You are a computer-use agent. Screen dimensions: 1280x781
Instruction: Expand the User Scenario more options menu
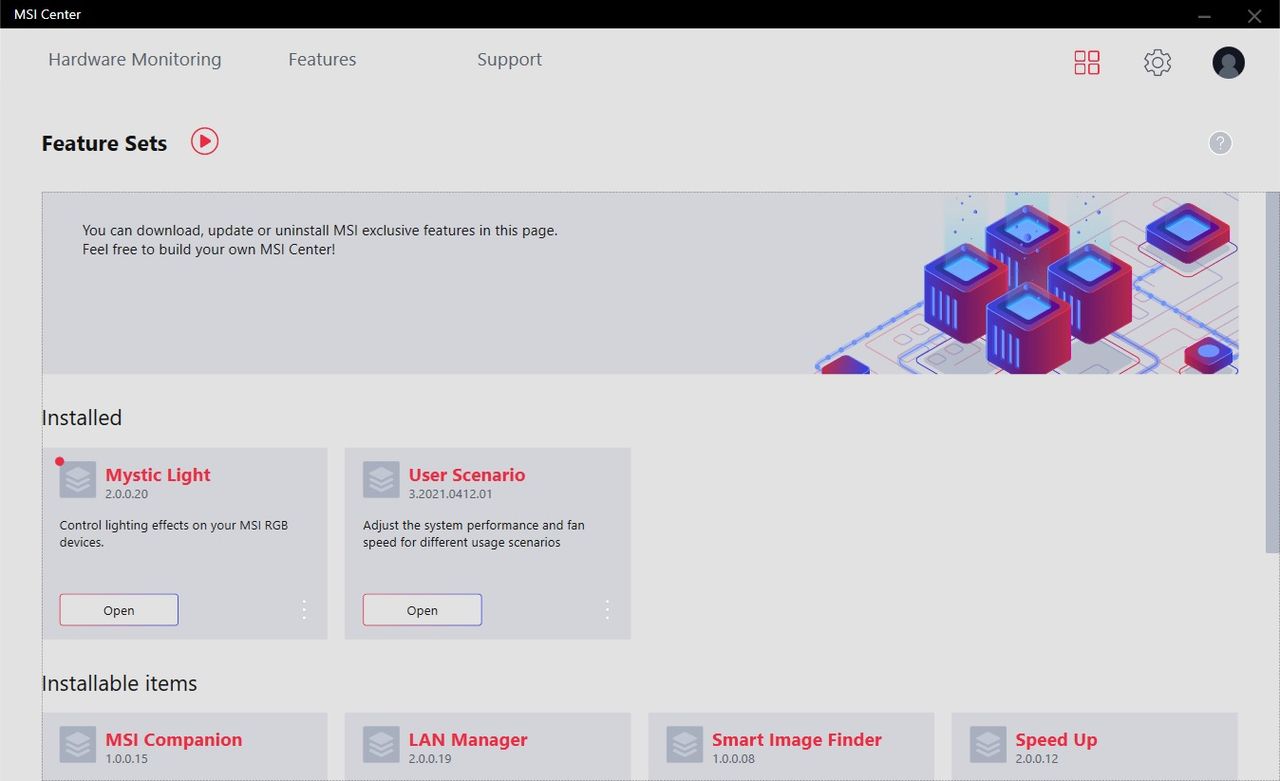(607, 610)
